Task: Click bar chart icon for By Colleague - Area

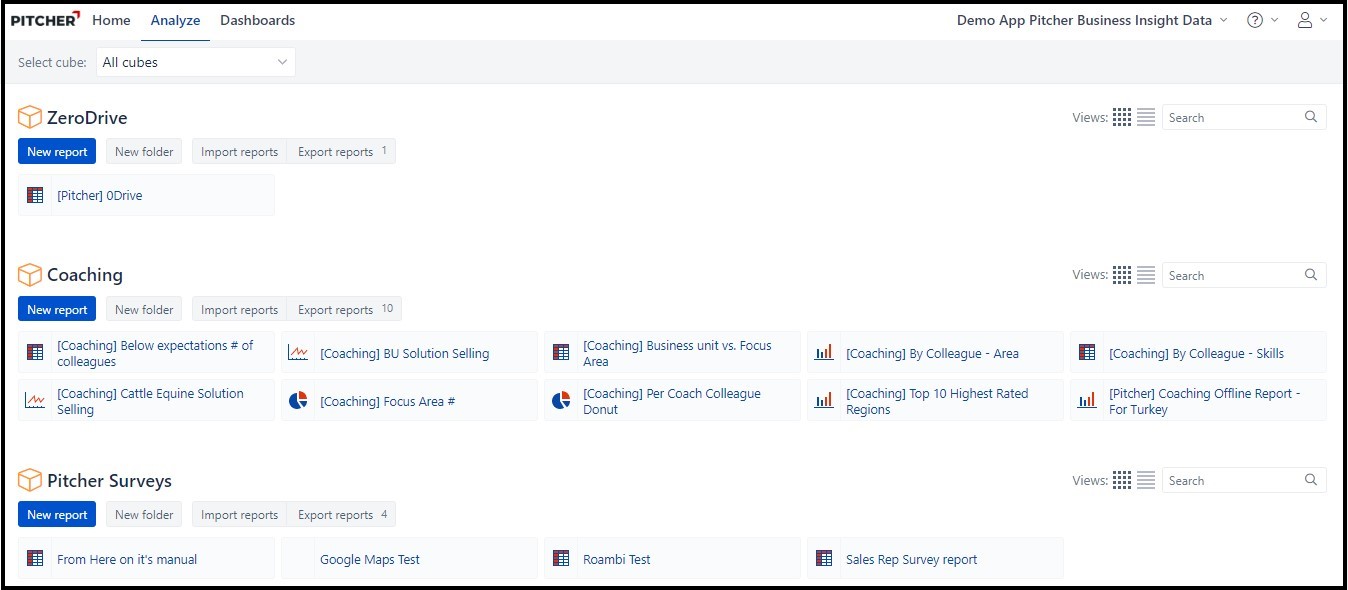Action: click(x=824, y=353)
